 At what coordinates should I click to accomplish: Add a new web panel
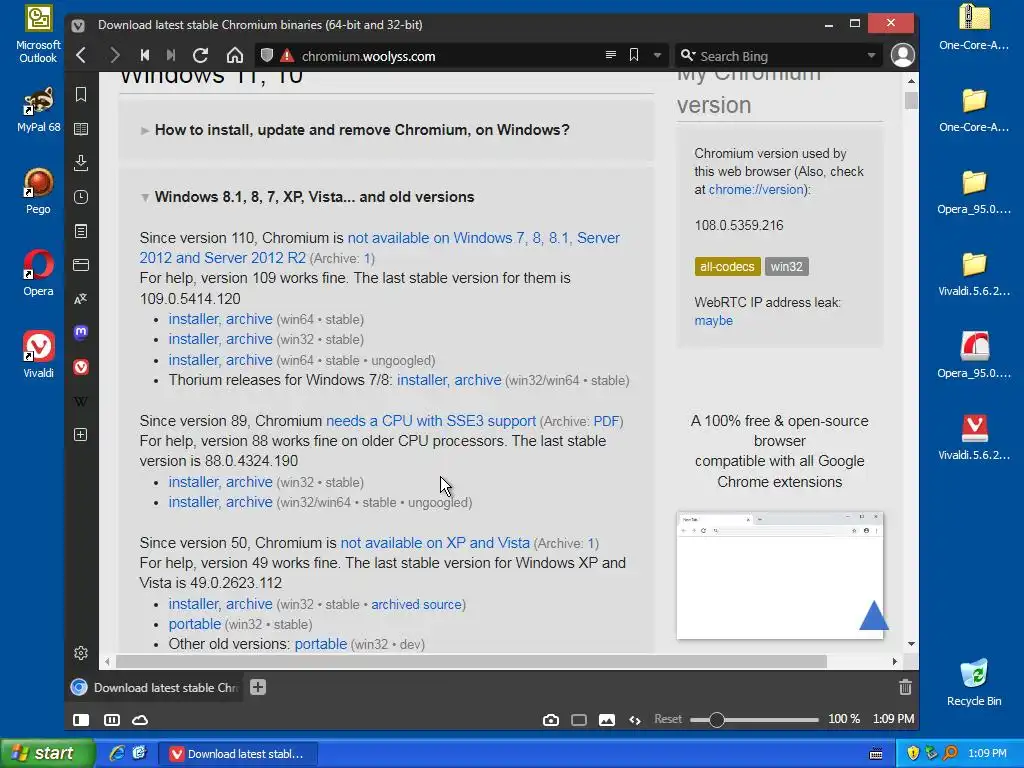(81, 435)
